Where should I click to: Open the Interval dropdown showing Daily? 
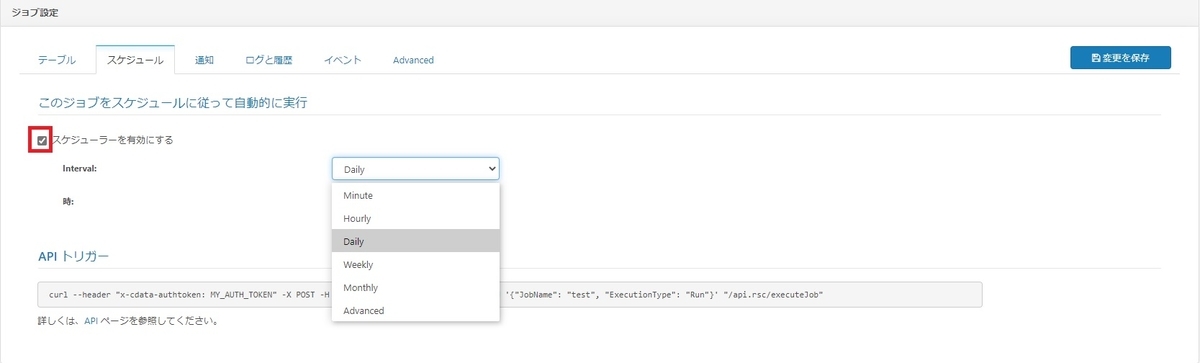[x=415, y=169]
